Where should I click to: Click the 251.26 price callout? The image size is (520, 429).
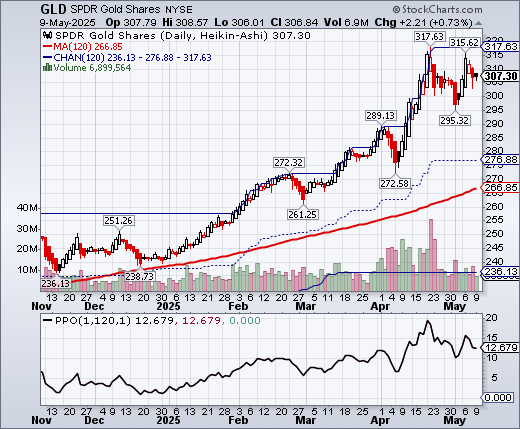[x=119, y=221]
